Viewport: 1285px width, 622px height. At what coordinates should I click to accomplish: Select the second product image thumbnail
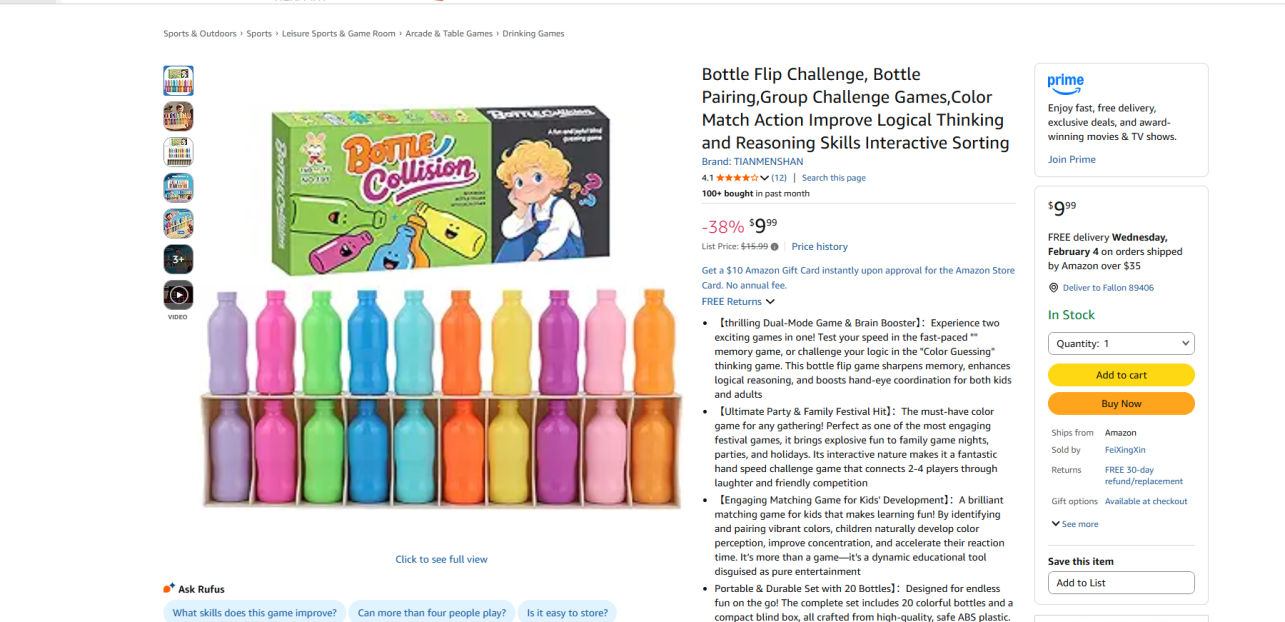coord(178,116)
